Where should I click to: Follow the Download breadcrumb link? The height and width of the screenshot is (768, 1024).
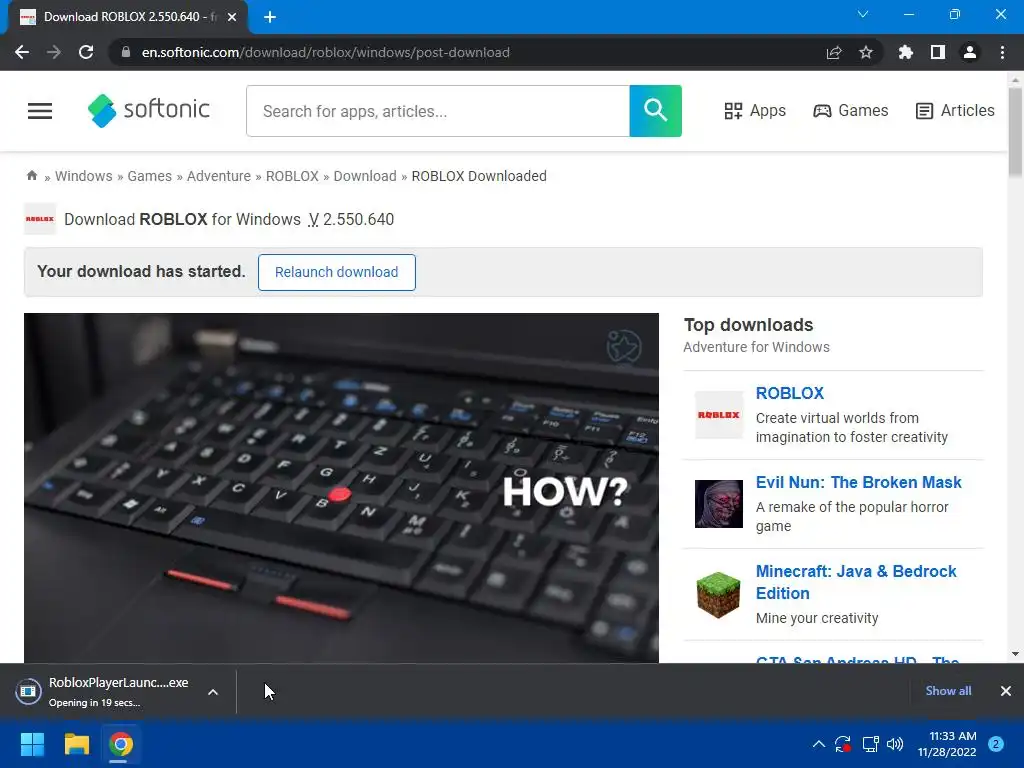365,176
